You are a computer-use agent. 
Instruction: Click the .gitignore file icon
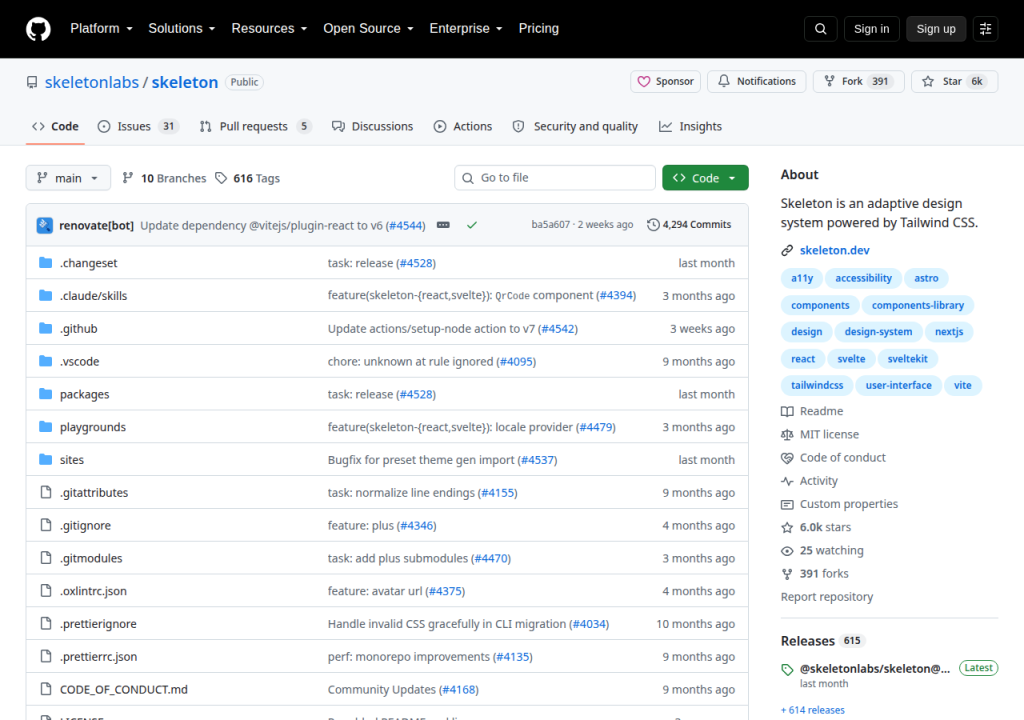tap(46, 525)
